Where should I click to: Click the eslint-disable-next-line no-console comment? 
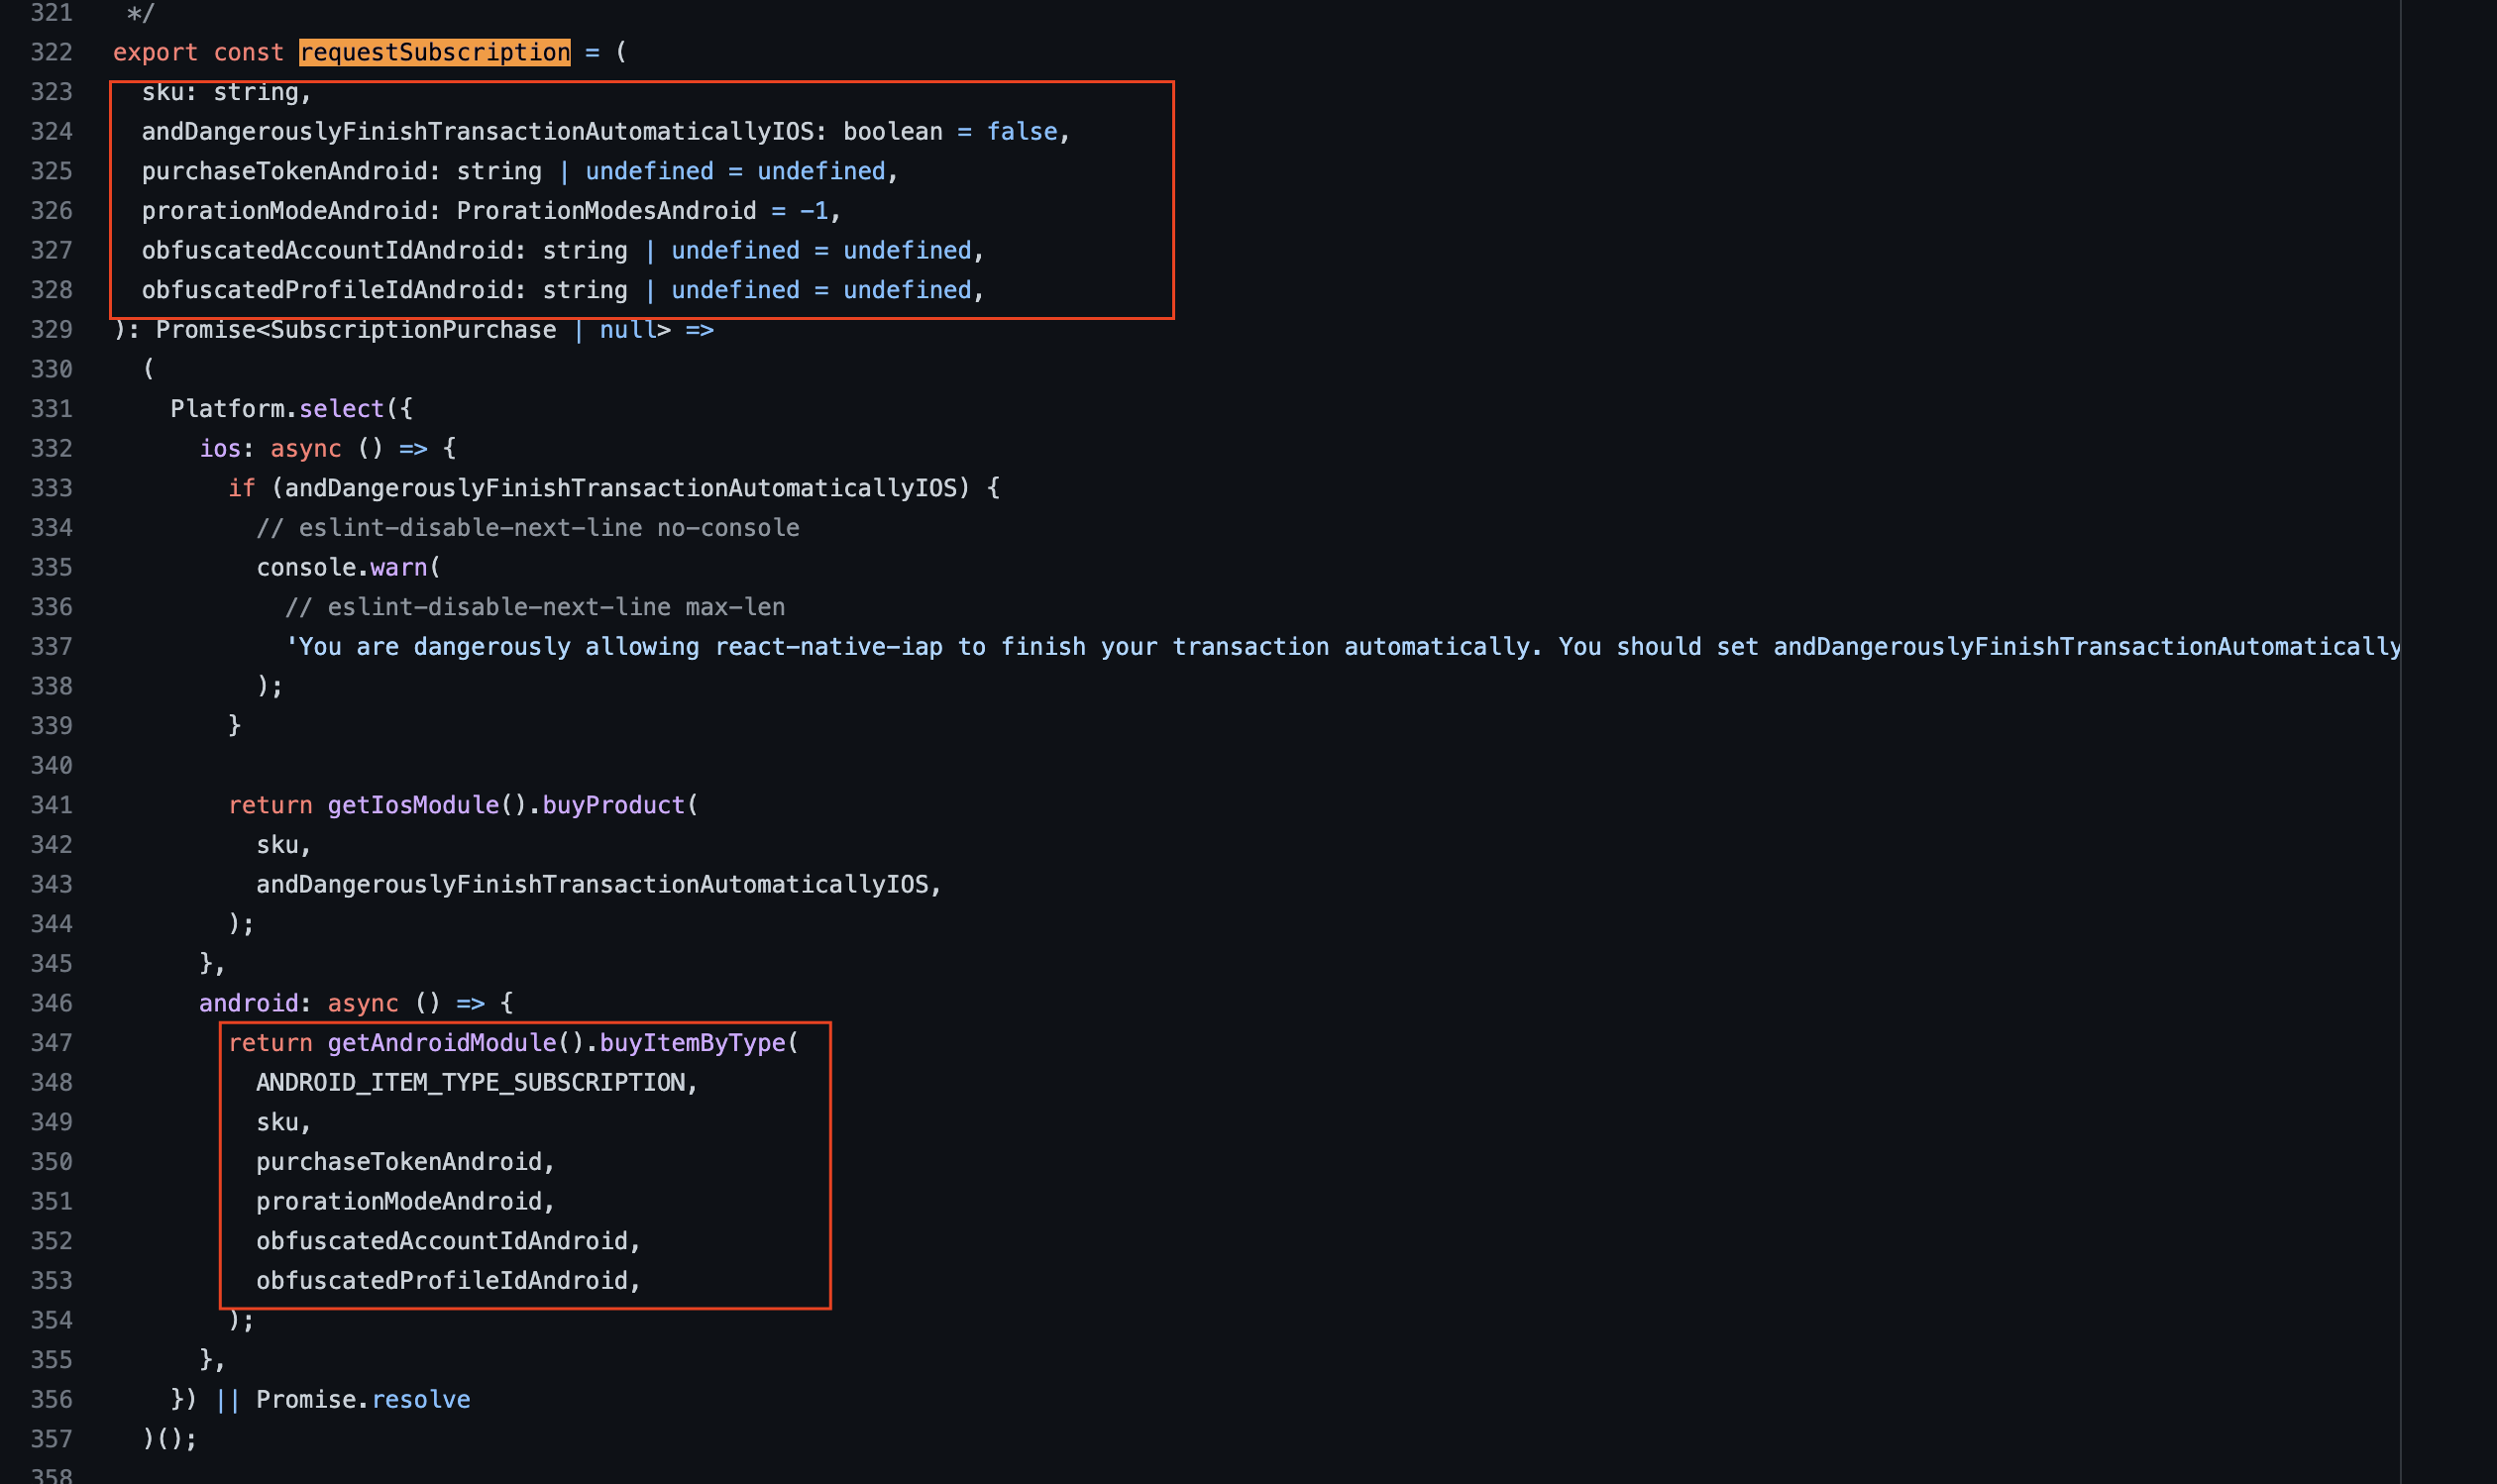528,527
